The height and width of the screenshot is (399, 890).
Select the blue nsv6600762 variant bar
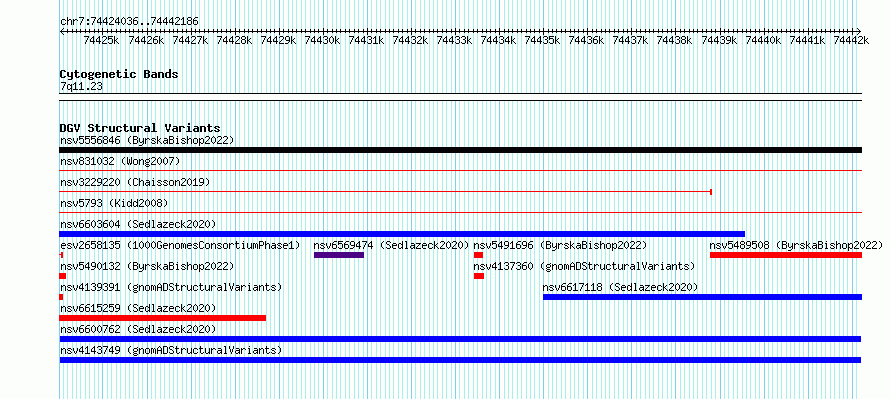coord(460,339)
